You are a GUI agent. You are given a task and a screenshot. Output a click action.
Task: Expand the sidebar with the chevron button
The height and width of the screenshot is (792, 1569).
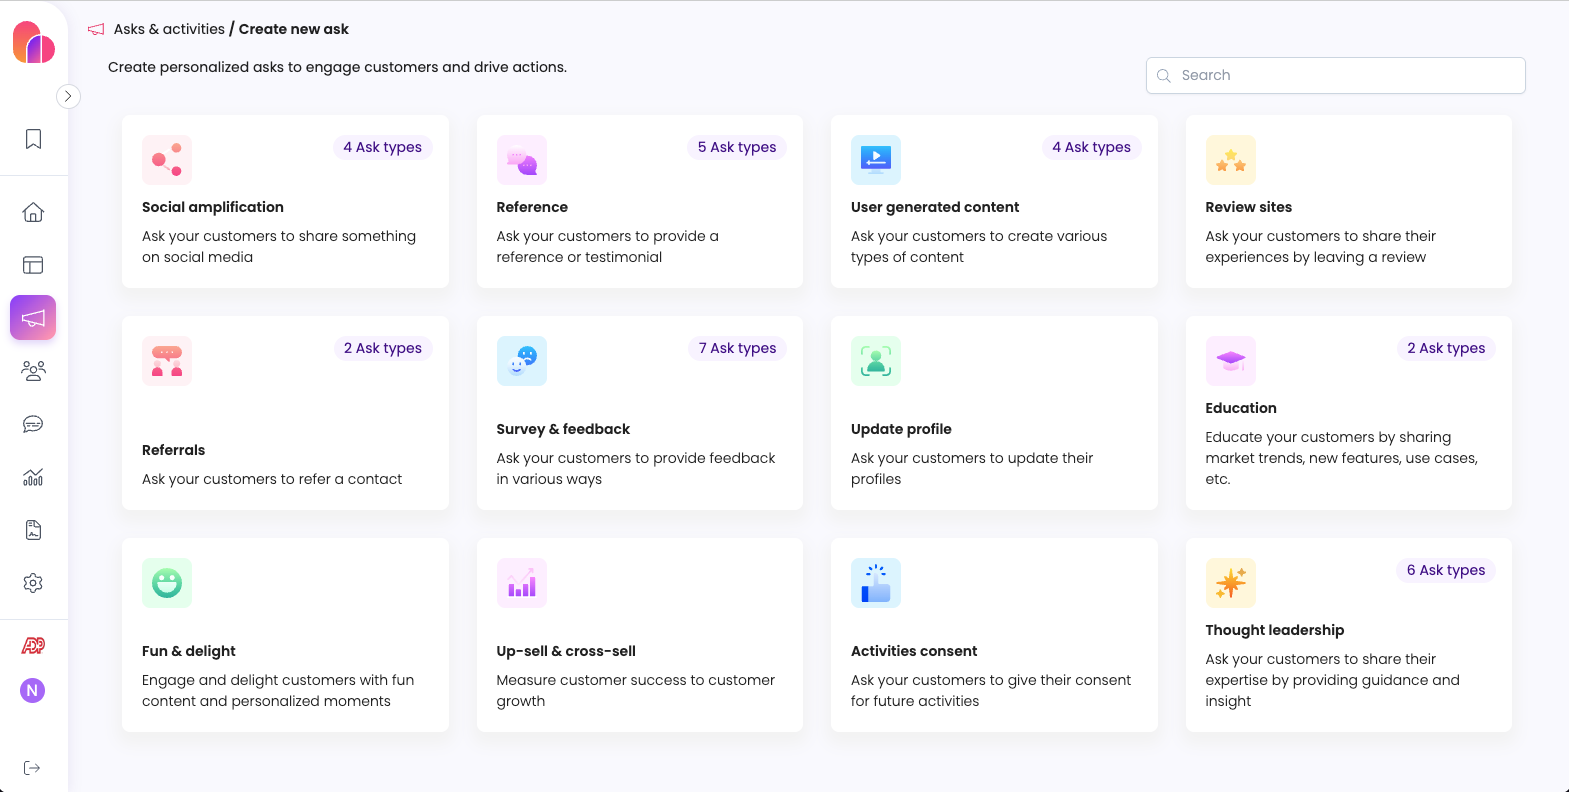click(67, 96)
